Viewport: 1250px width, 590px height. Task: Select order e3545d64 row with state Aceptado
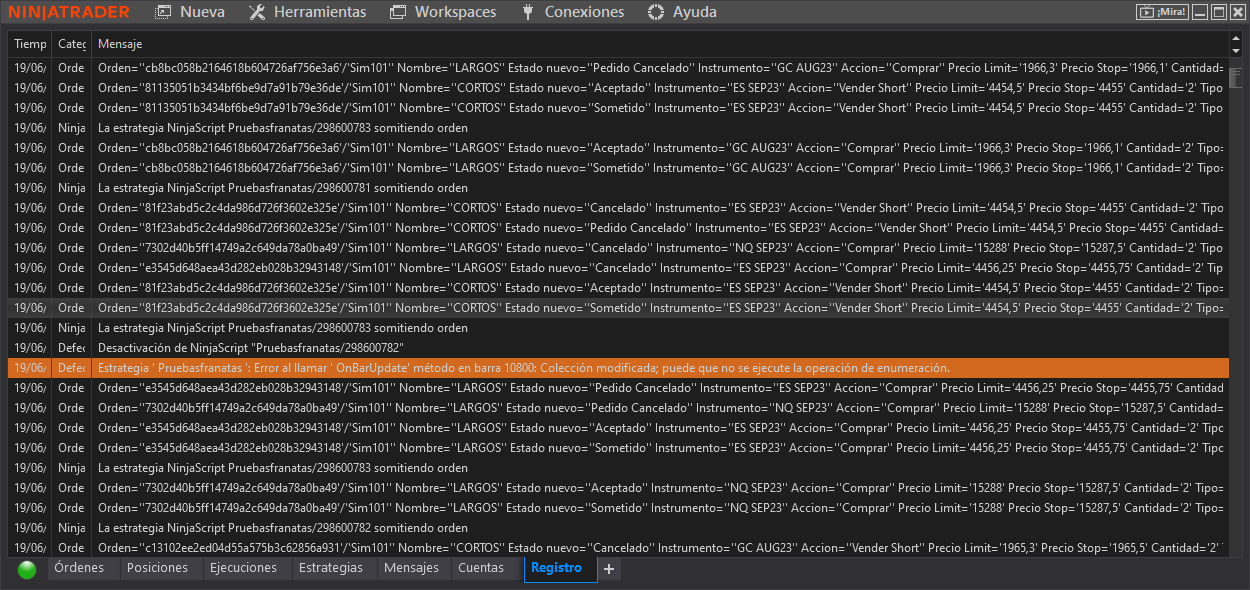(x=617, y=428)
